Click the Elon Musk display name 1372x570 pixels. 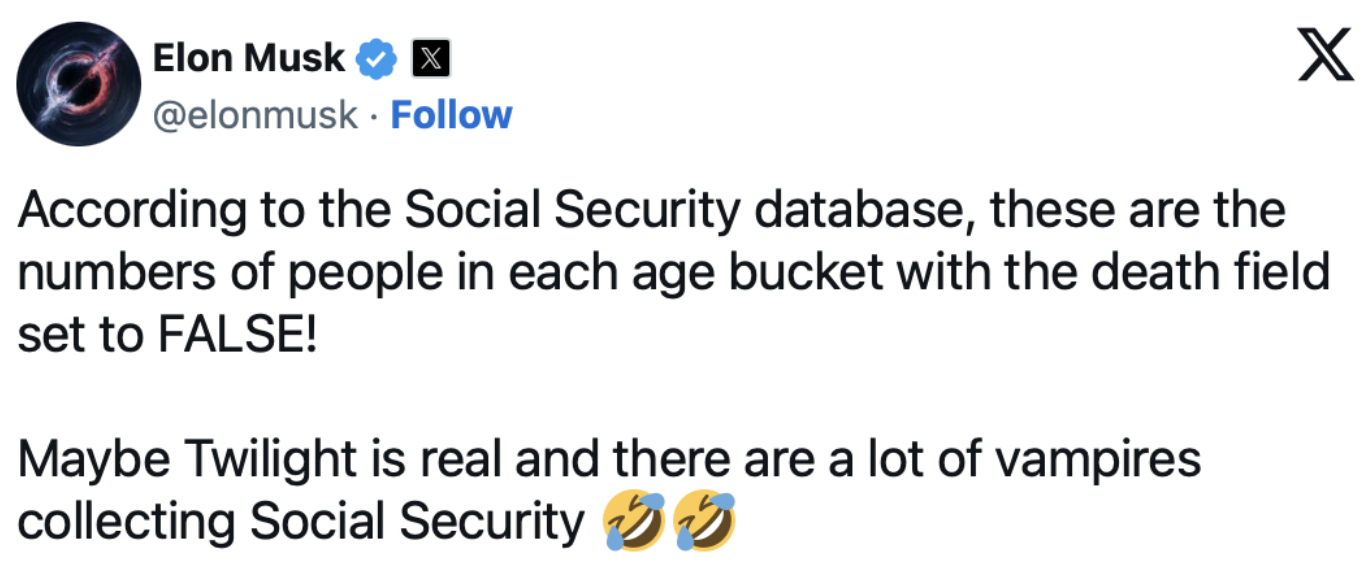coord(248,60)
